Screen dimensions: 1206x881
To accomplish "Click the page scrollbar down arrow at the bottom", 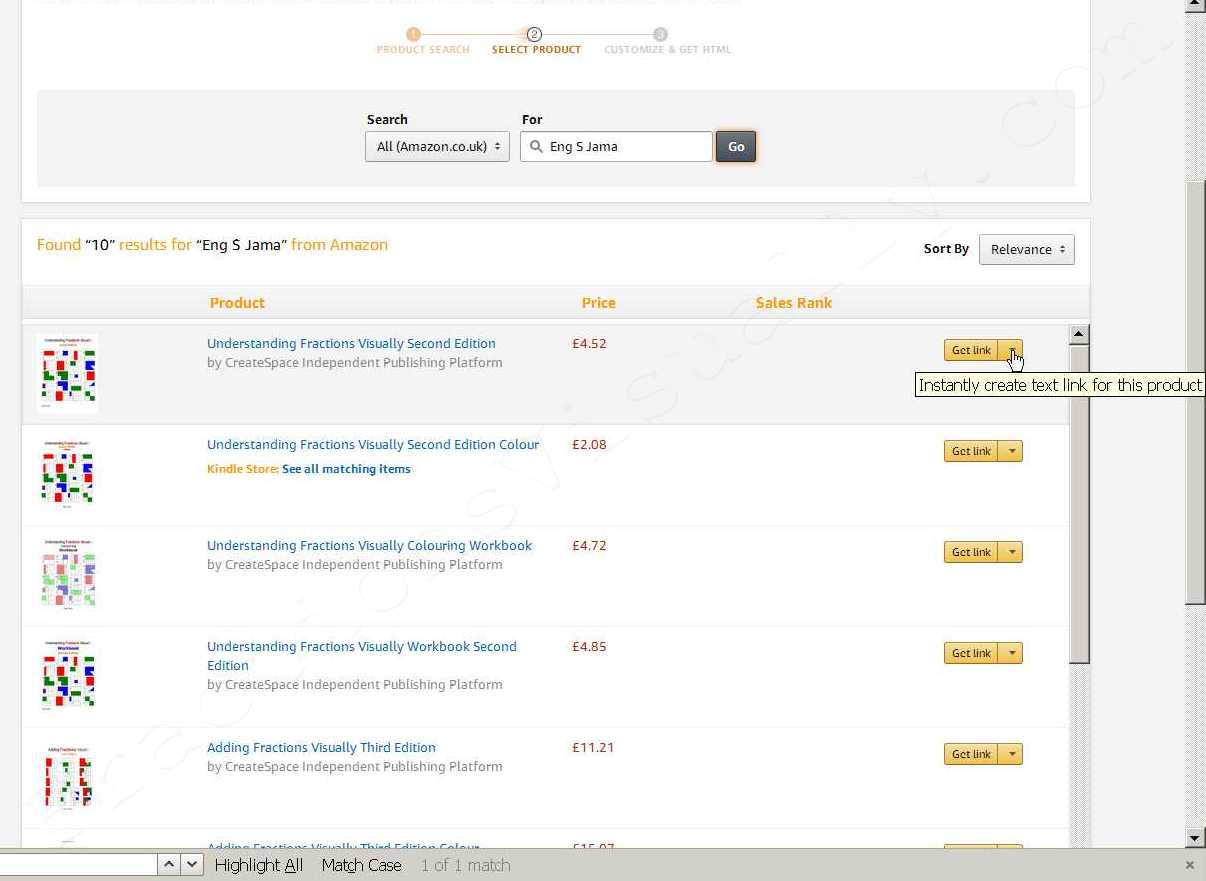I will coord(1196,838).
